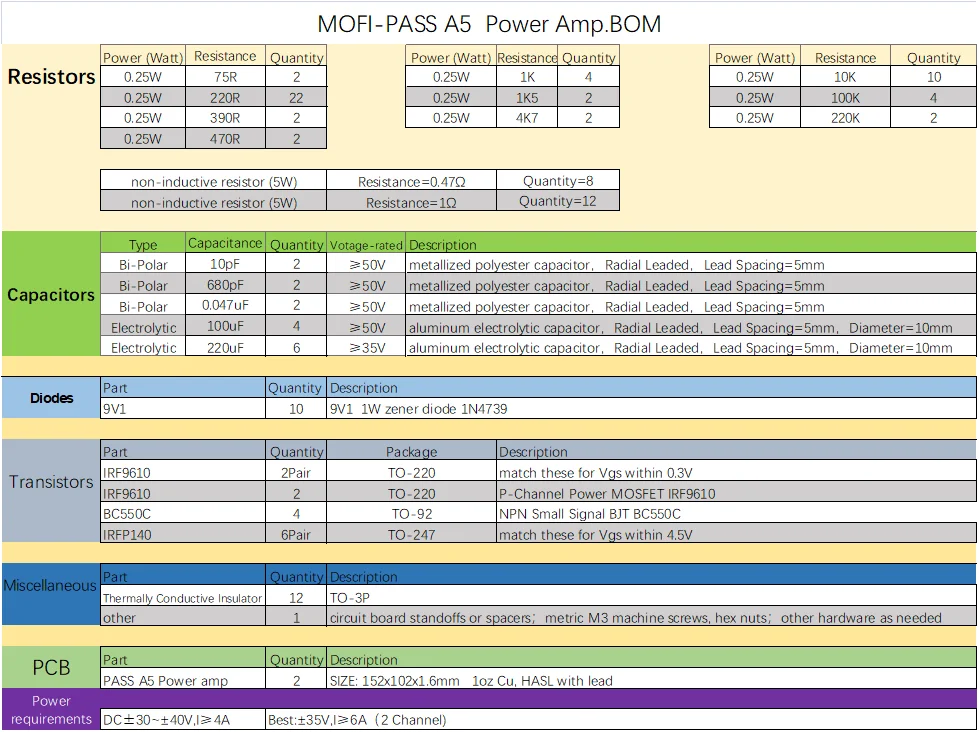Select the '4K7' resistance cell
This screenshot has width=979, height=732.
pyautogui.click(x=526, y=118)
